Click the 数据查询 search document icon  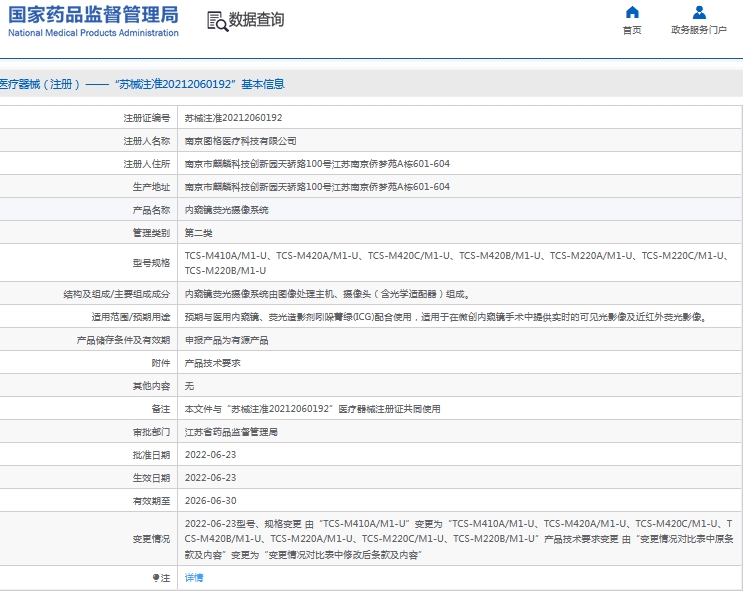coord(217,21)
